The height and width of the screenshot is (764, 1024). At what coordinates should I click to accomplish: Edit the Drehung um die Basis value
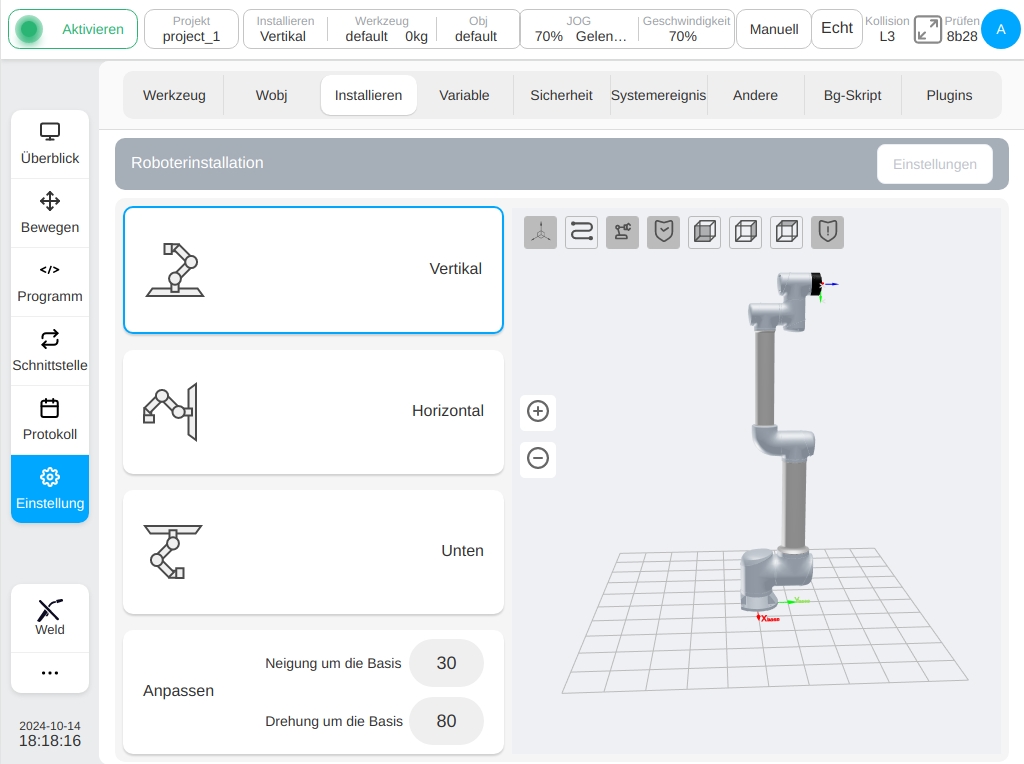(x=447, y=721)
